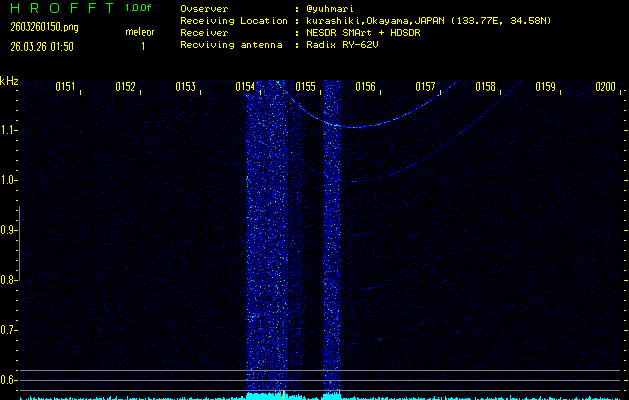The width and height of the screenshot is (629, 400).
Task: Select the @yuhmari observer name
Action: tap(339, 8)
